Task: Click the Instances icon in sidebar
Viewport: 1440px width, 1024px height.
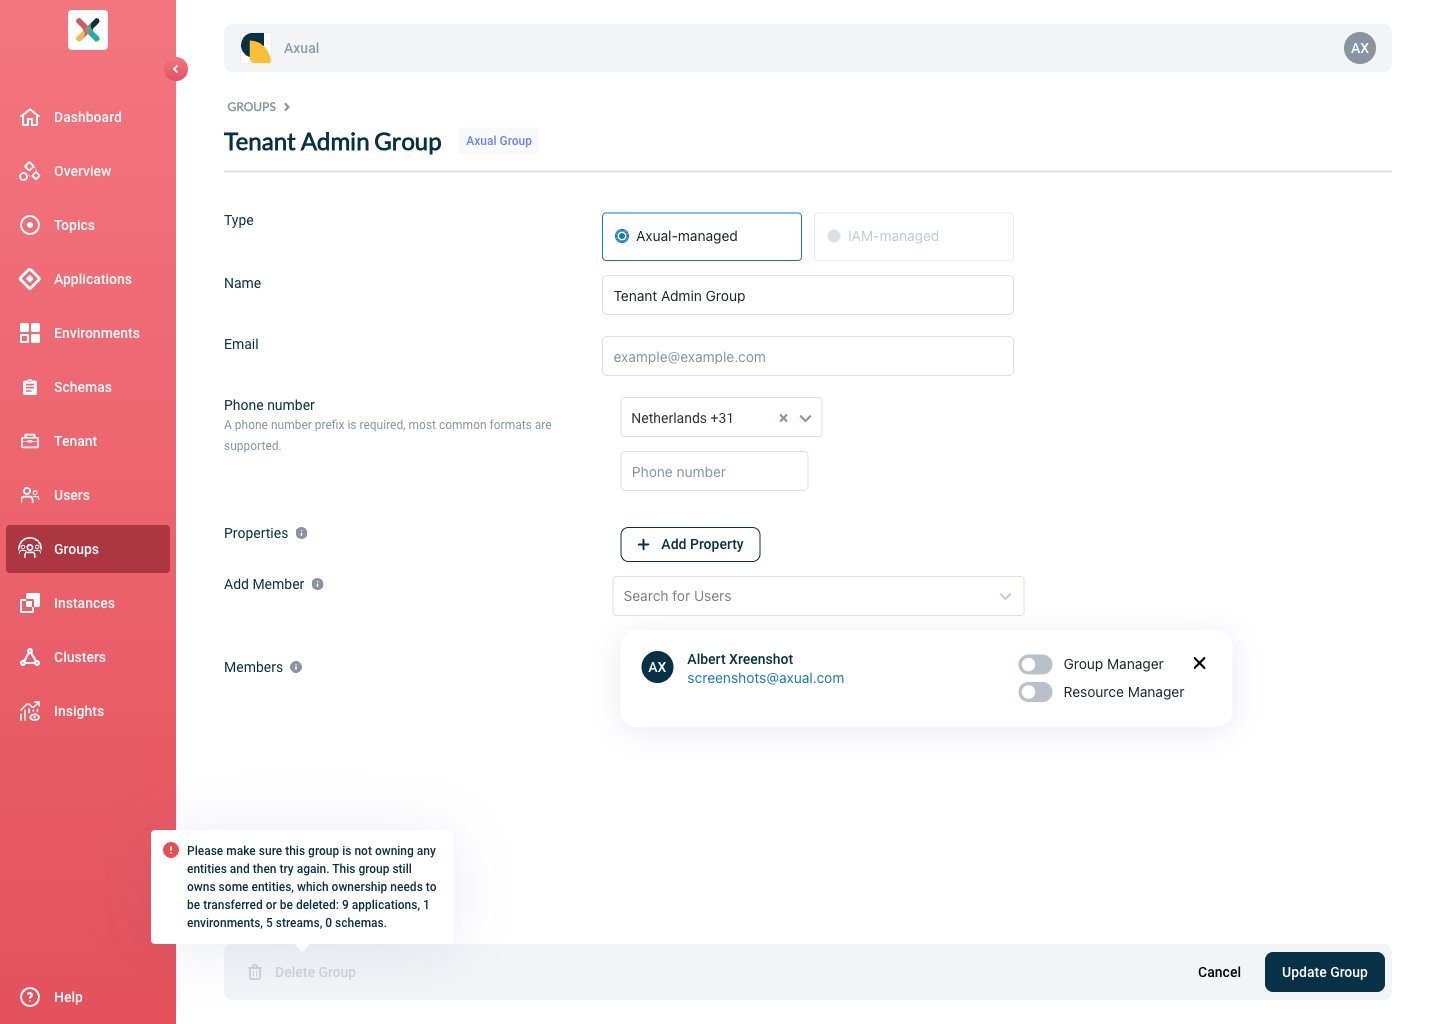Action: [30, 603]
